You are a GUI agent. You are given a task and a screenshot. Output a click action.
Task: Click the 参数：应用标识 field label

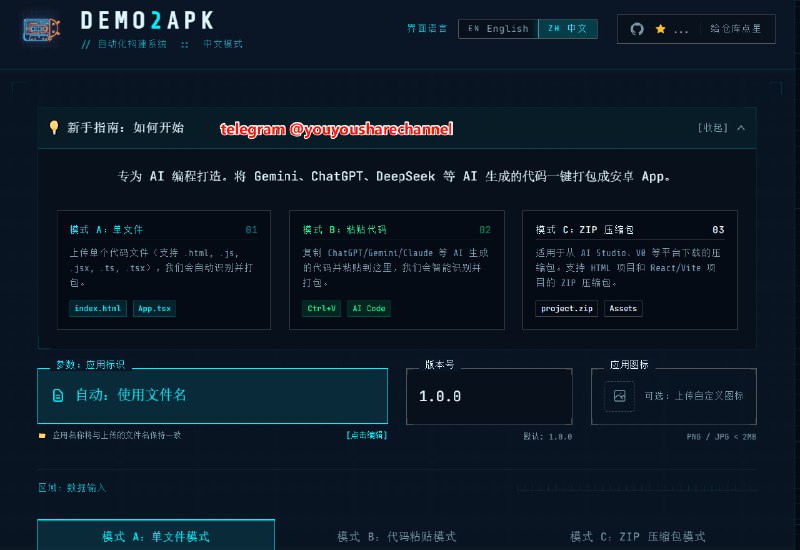tap(90, 365)
